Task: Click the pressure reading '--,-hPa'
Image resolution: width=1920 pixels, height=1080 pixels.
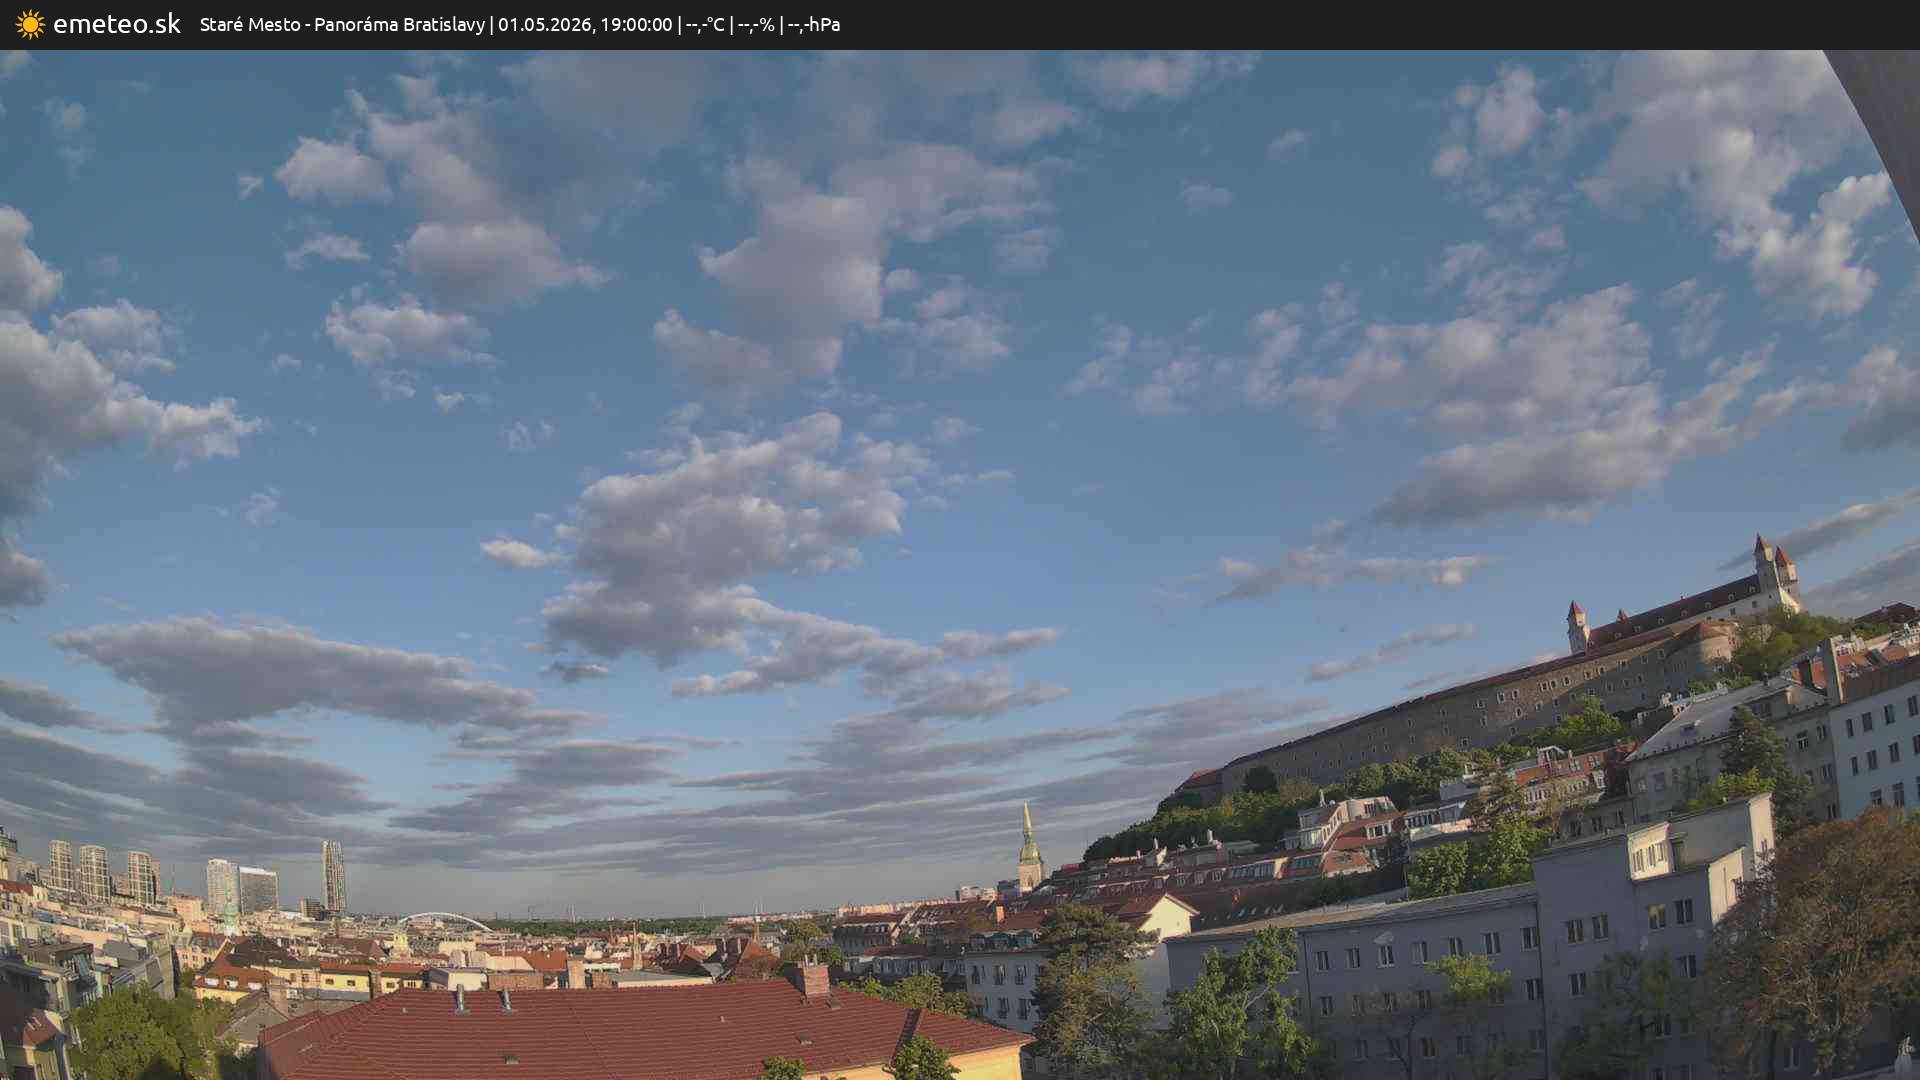Action: coord(814,24)
